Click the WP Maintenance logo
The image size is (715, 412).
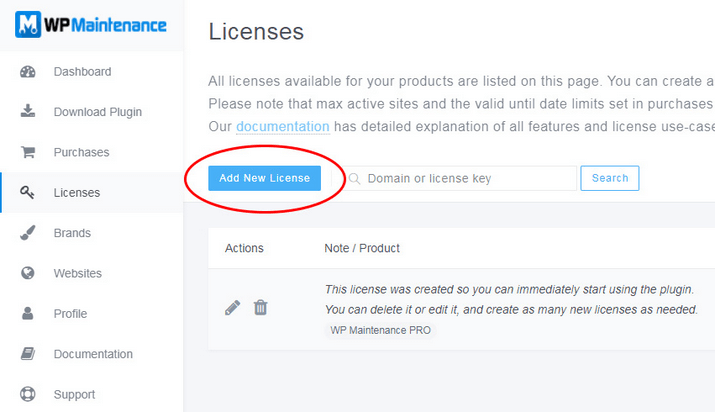(91, 25)
